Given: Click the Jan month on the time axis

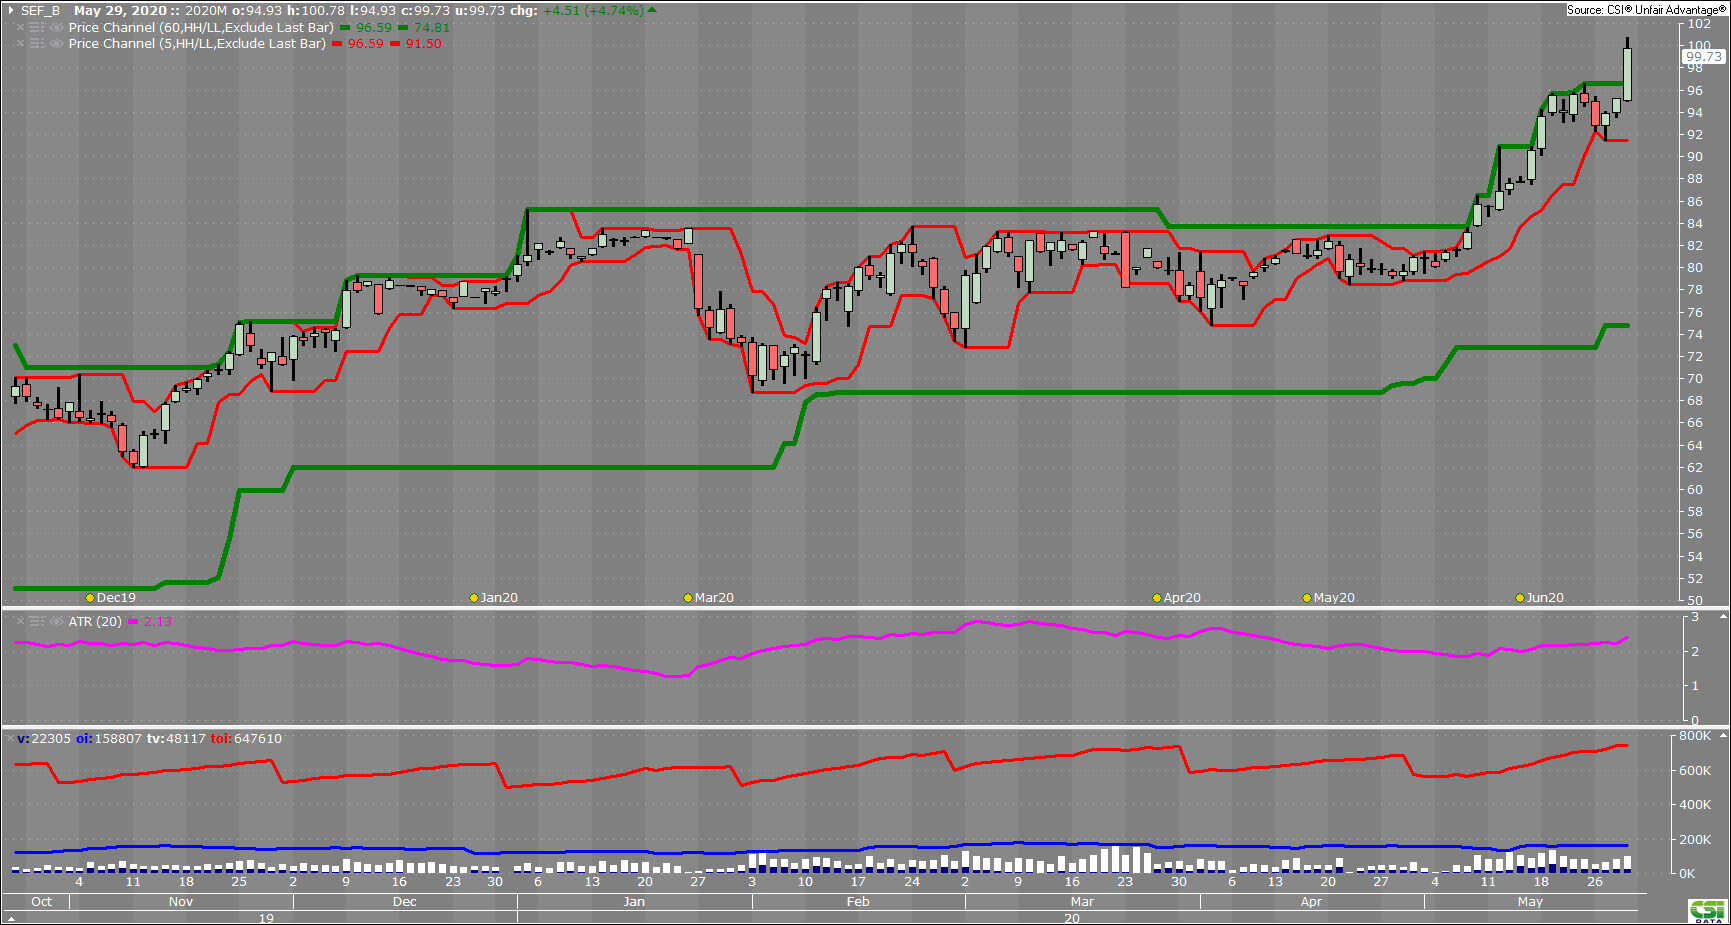Looking at the screenshot, I should coord(634,902).
